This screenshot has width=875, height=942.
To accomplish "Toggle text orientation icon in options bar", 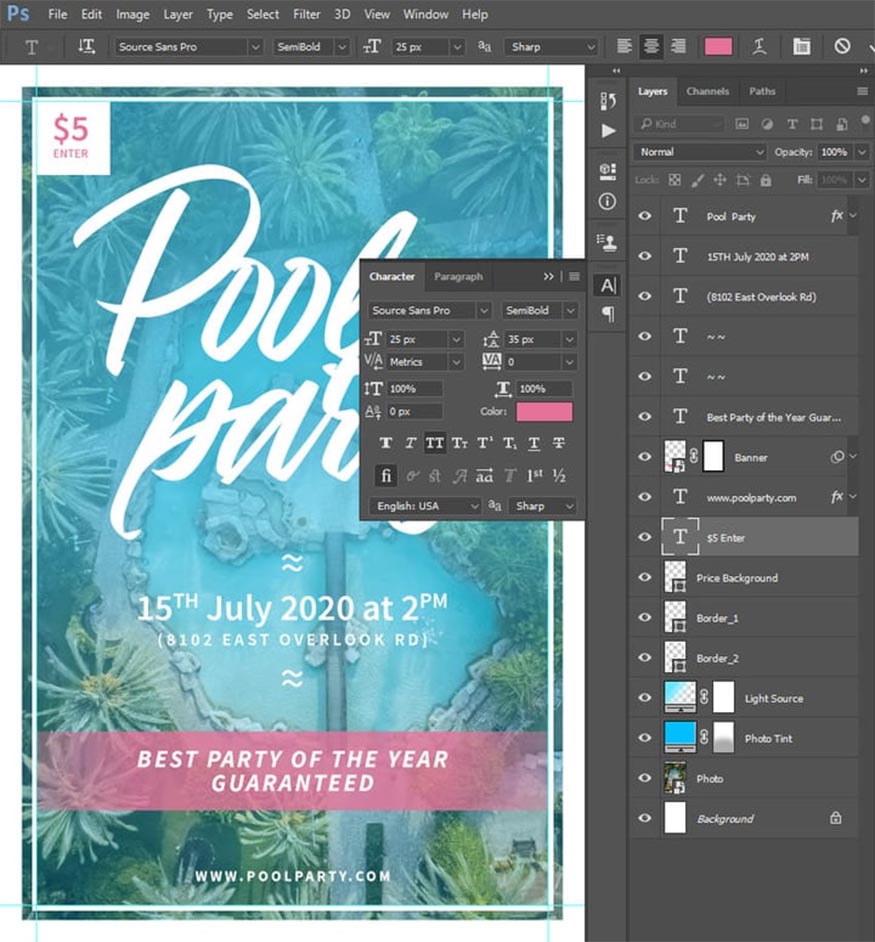I will pyautogui.click(x=87, y=46).
